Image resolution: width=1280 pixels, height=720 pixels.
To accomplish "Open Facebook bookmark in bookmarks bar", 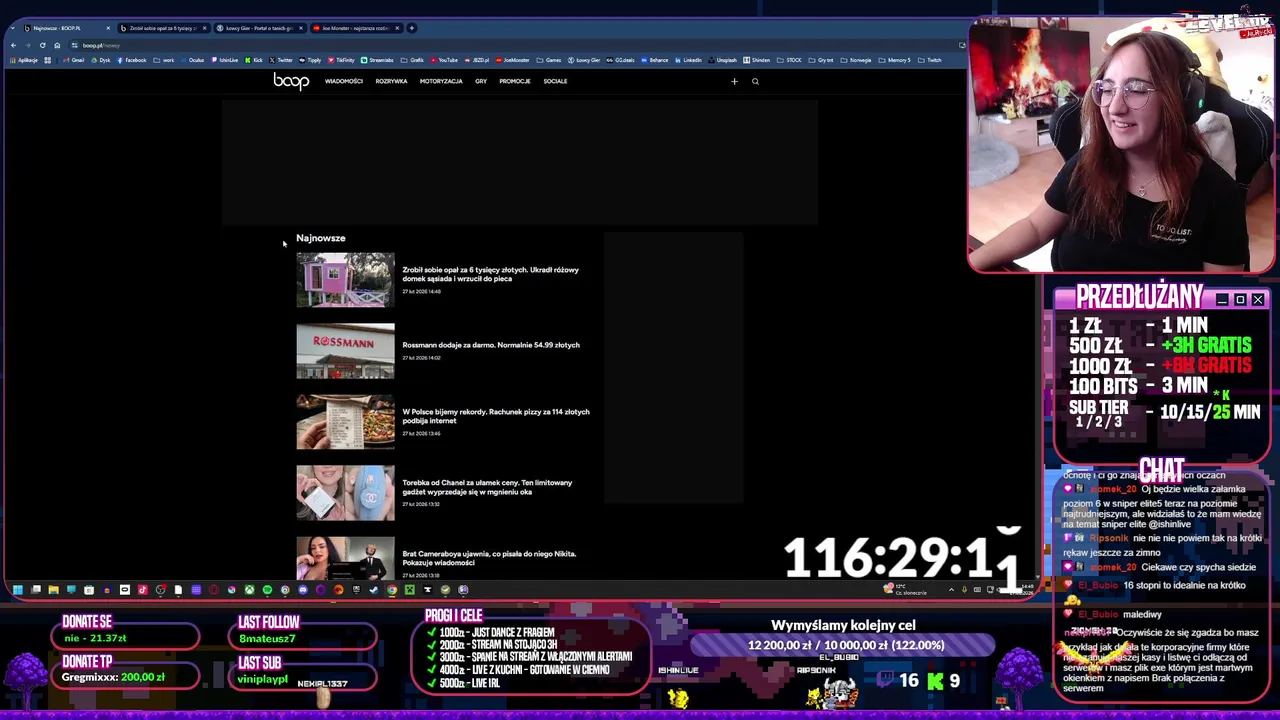I will coord(131,60).
